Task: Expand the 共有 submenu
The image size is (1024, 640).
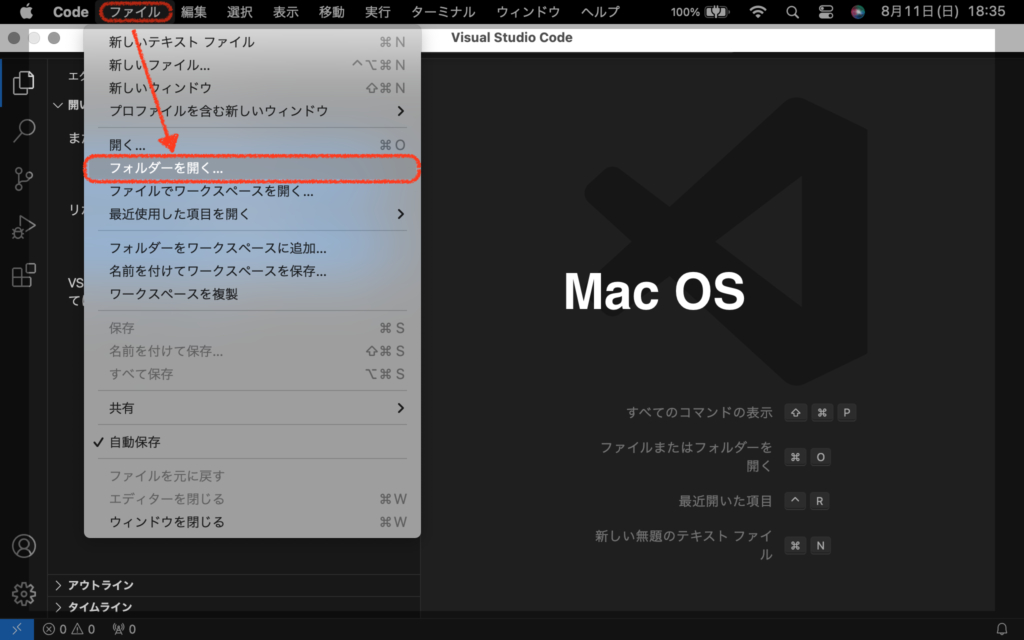Action: tap(252, 408)
